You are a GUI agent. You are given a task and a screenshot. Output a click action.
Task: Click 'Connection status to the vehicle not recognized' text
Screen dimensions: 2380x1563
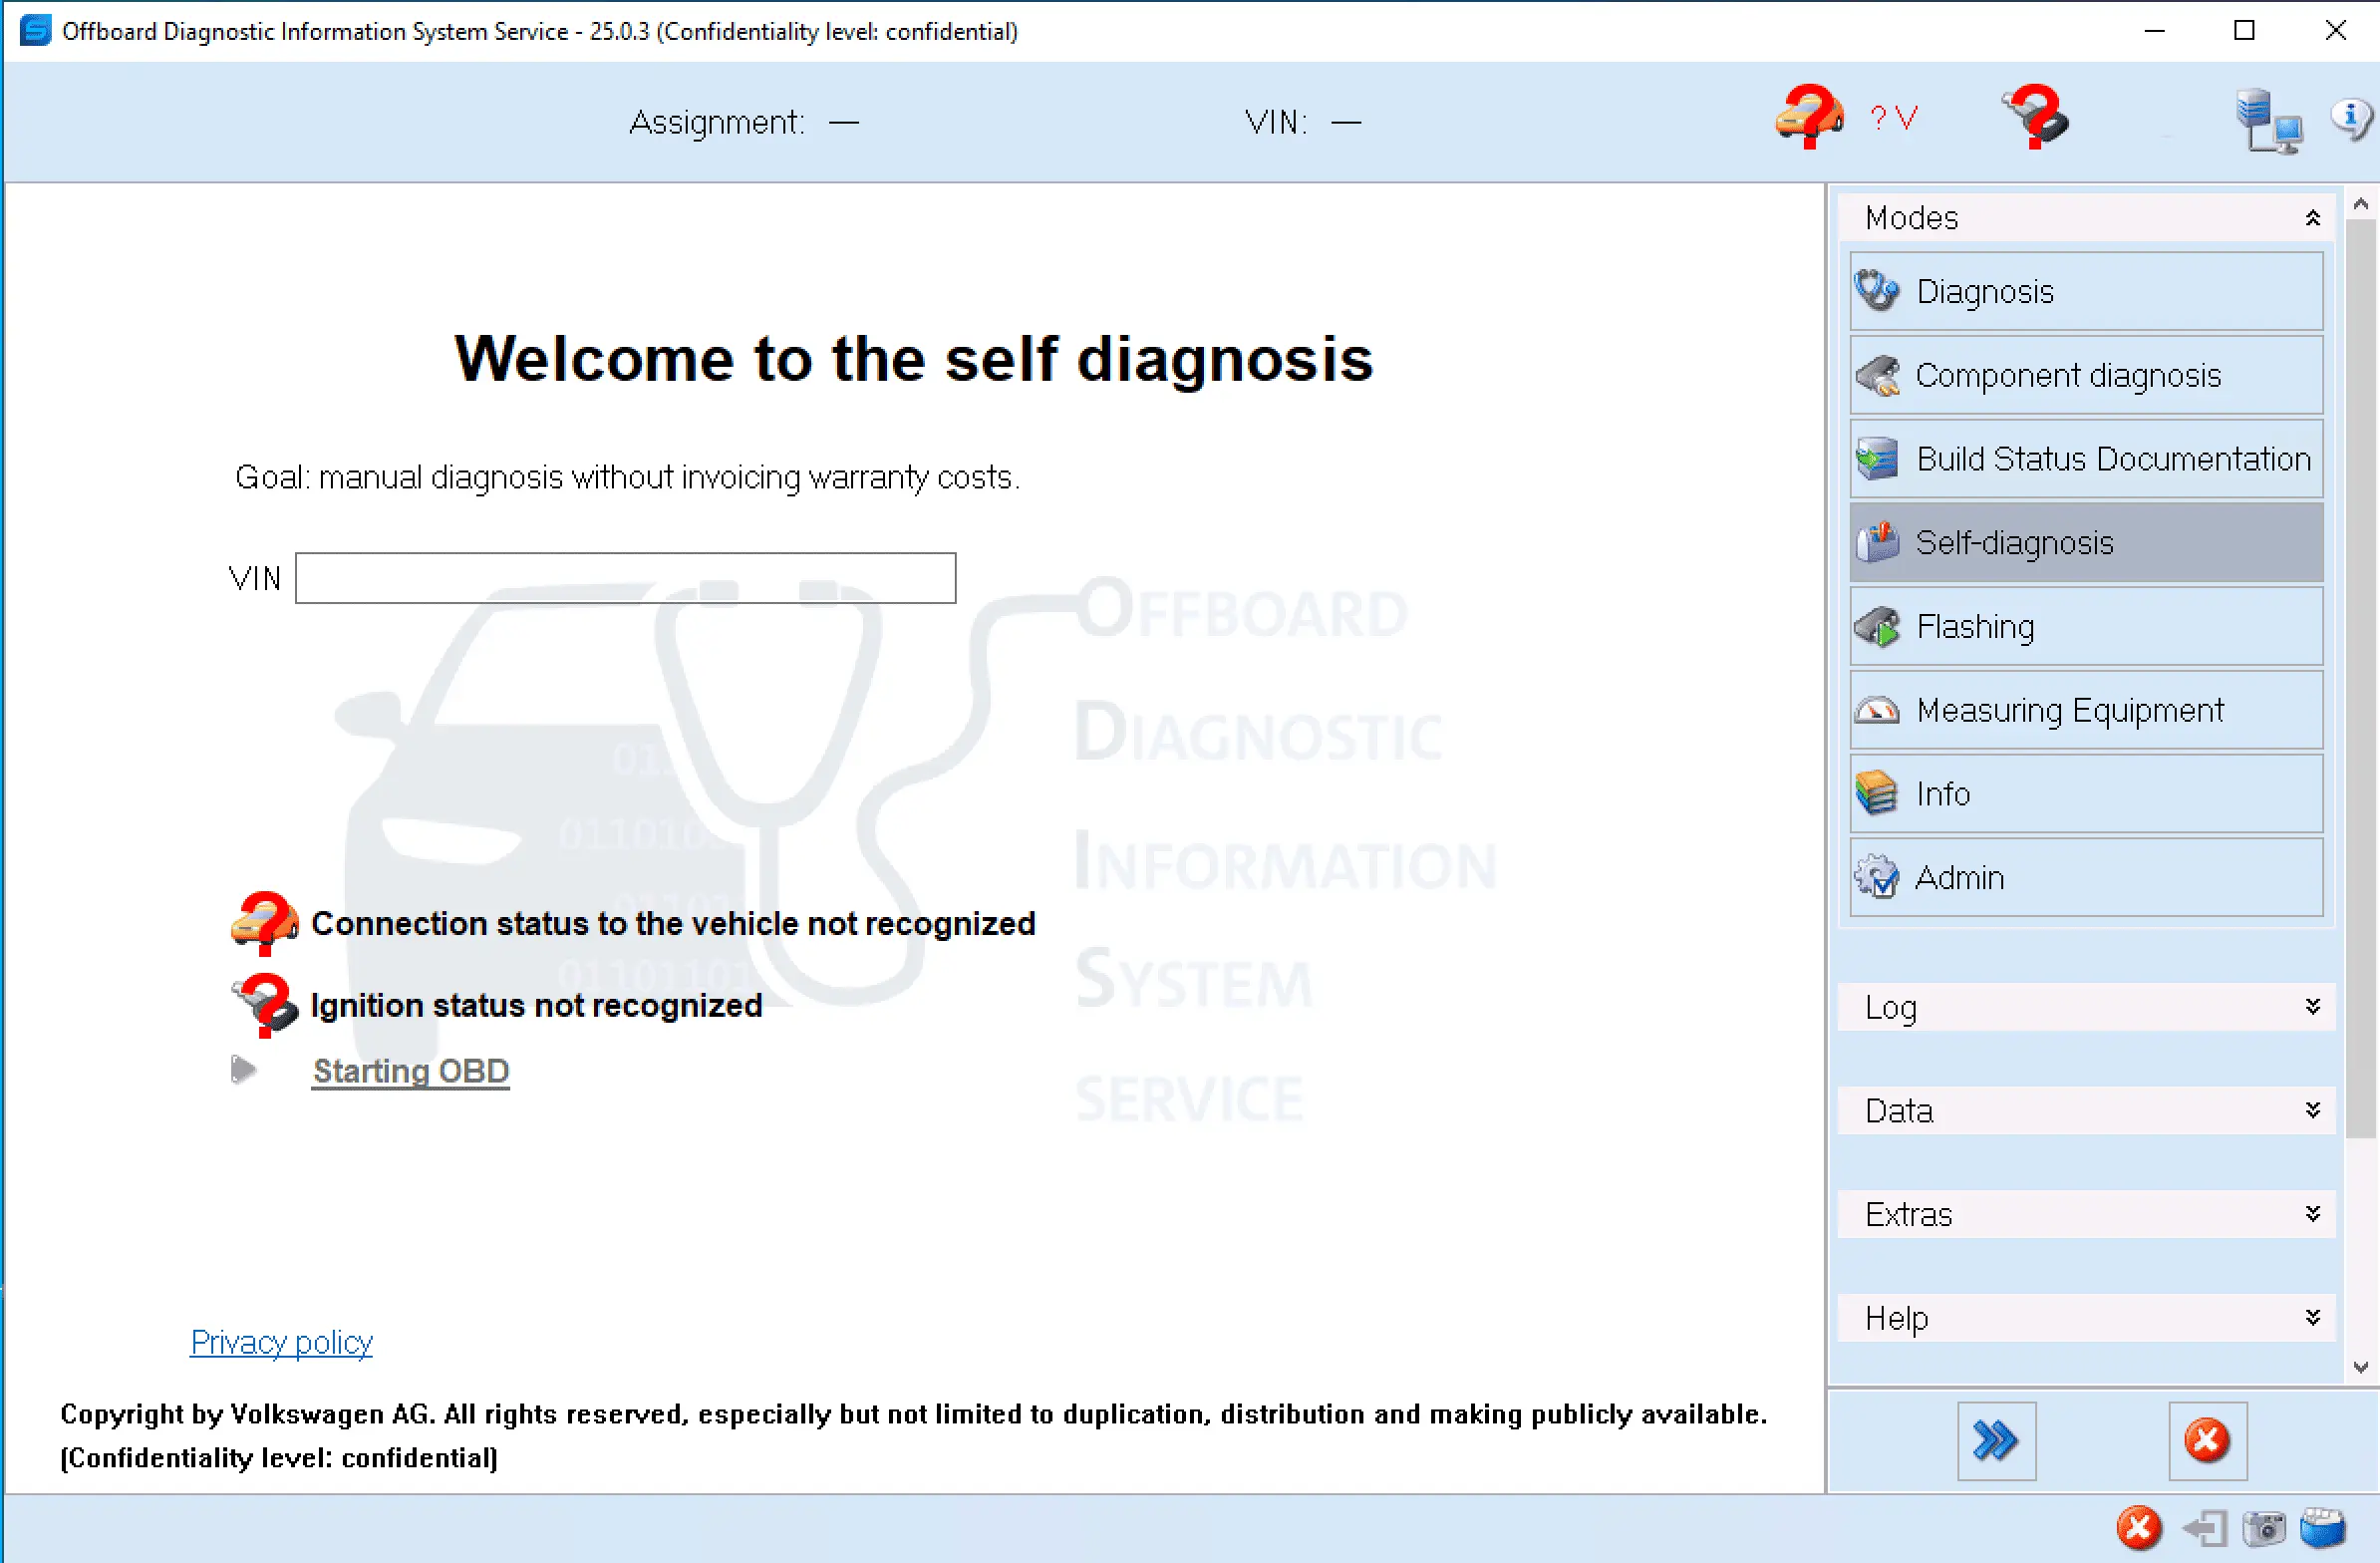point(673,923)
